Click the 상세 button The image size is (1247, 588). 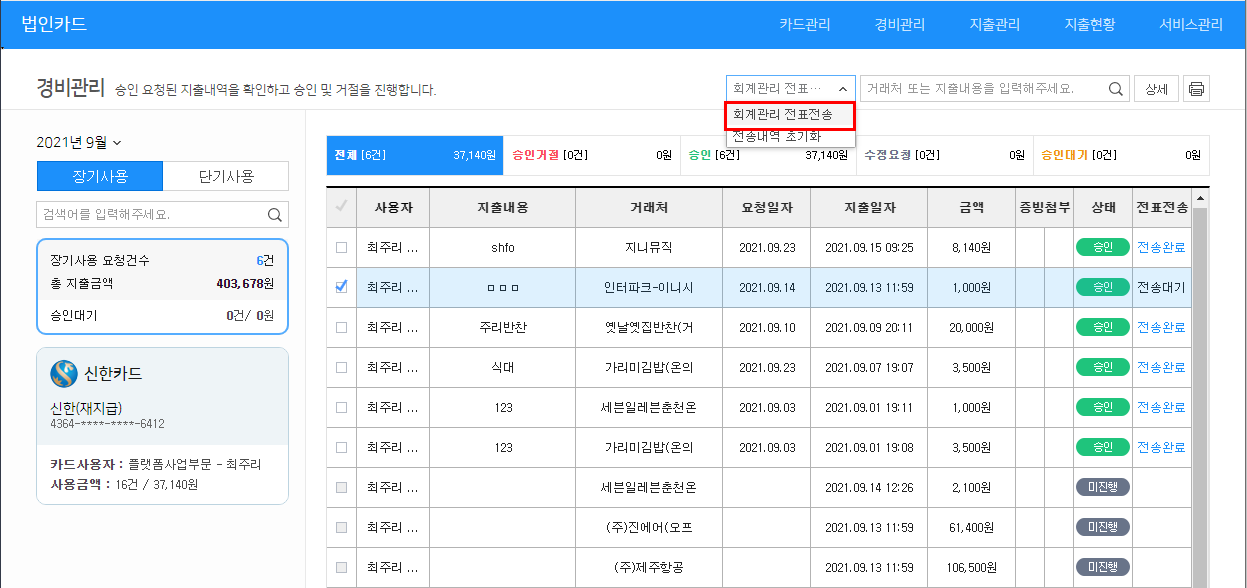pos(1156,89)
